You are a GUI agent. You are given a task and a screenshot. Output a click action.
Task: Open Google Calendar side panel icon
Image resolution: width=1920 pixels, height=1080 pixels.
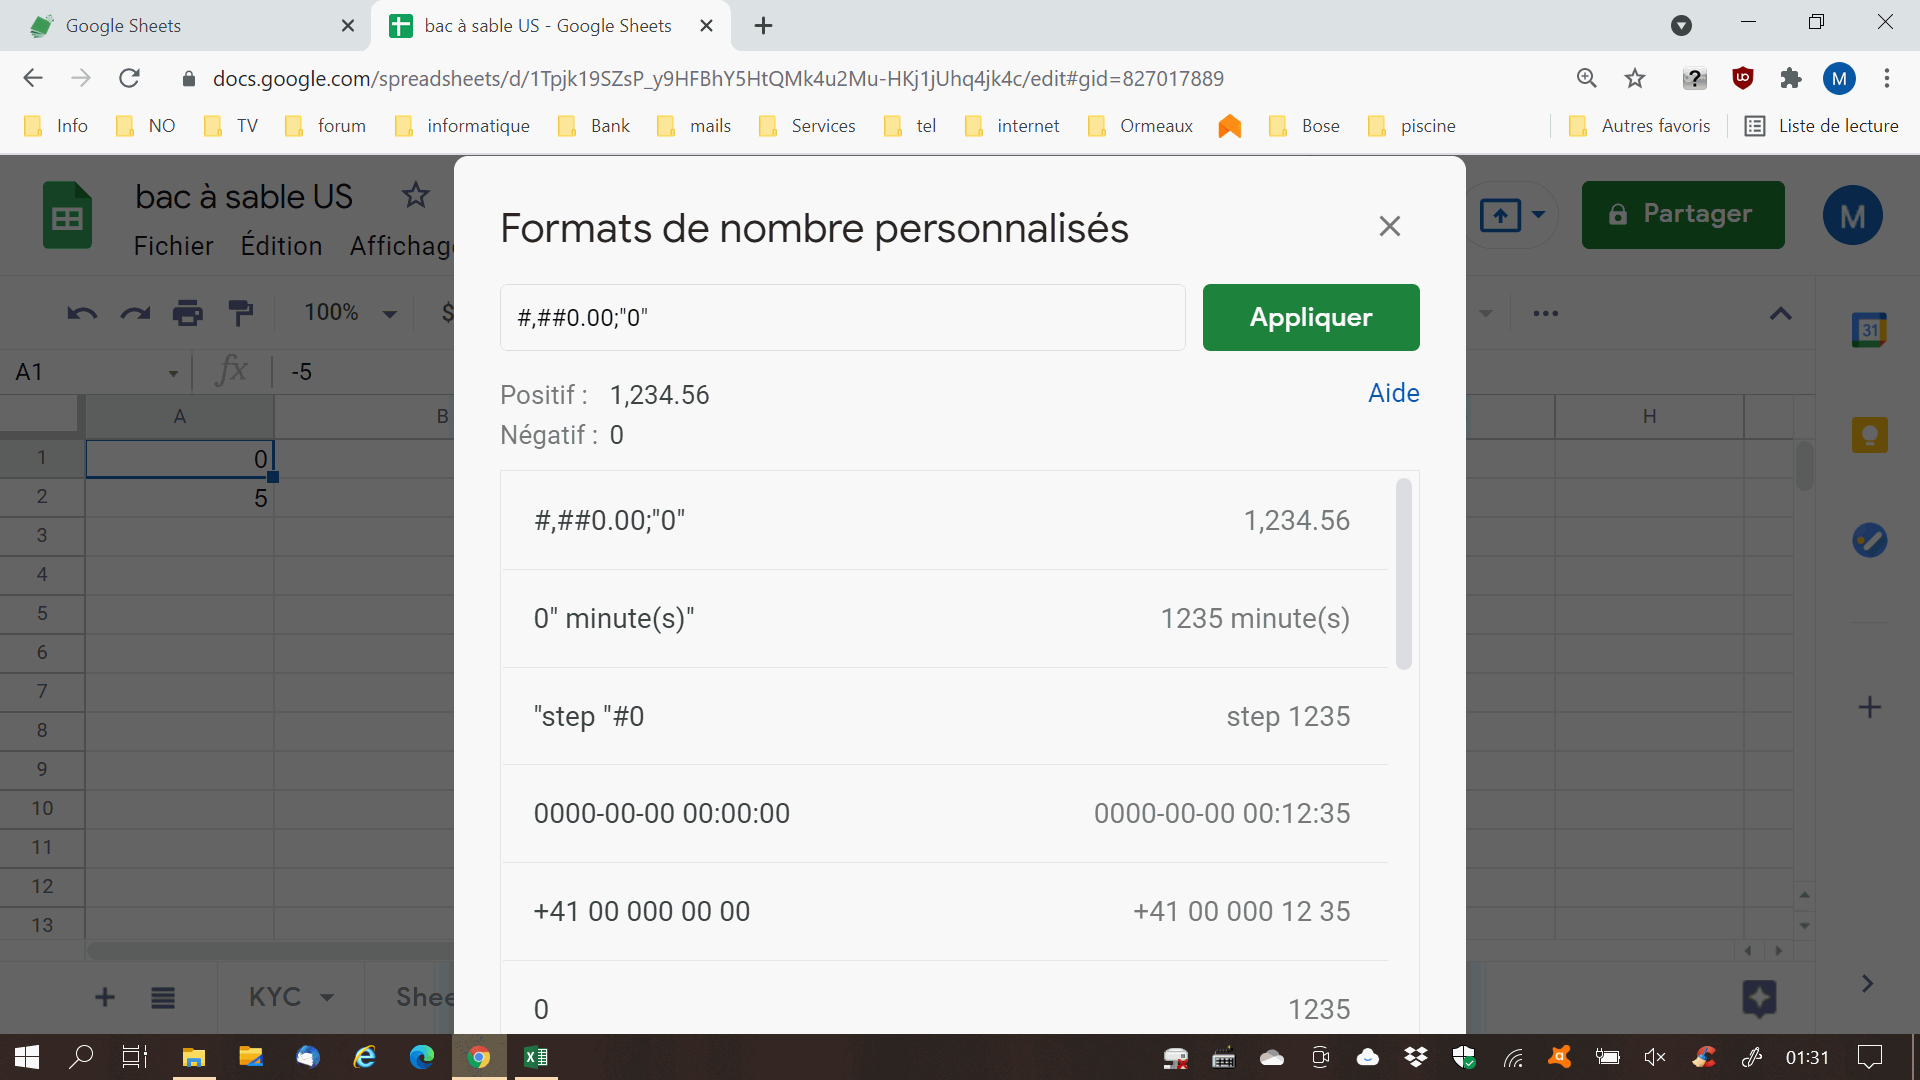[x=1868, y=330]
